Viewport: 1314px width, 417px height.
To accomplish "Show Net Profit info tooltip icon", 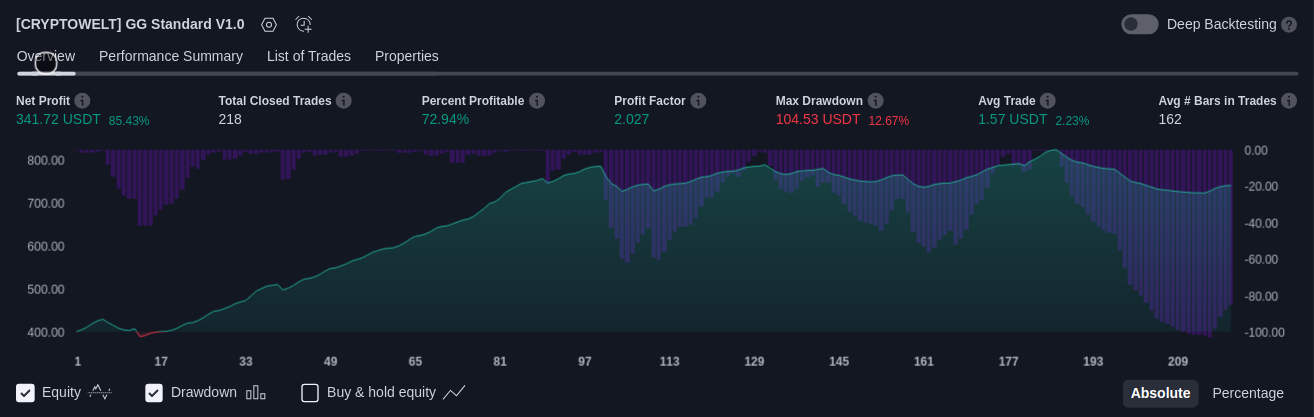I will [82, 101].
